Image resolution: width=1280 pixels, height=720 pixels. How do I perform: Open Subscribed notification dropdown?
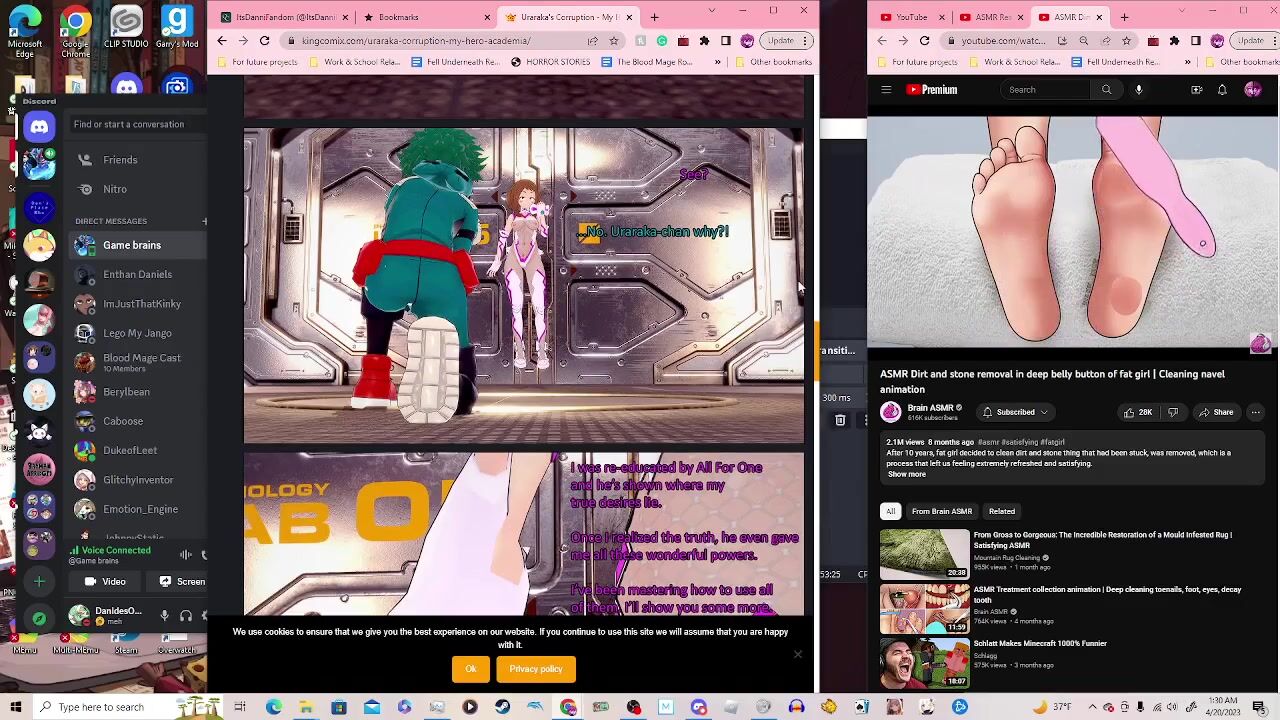click(x=1015, y=412)
